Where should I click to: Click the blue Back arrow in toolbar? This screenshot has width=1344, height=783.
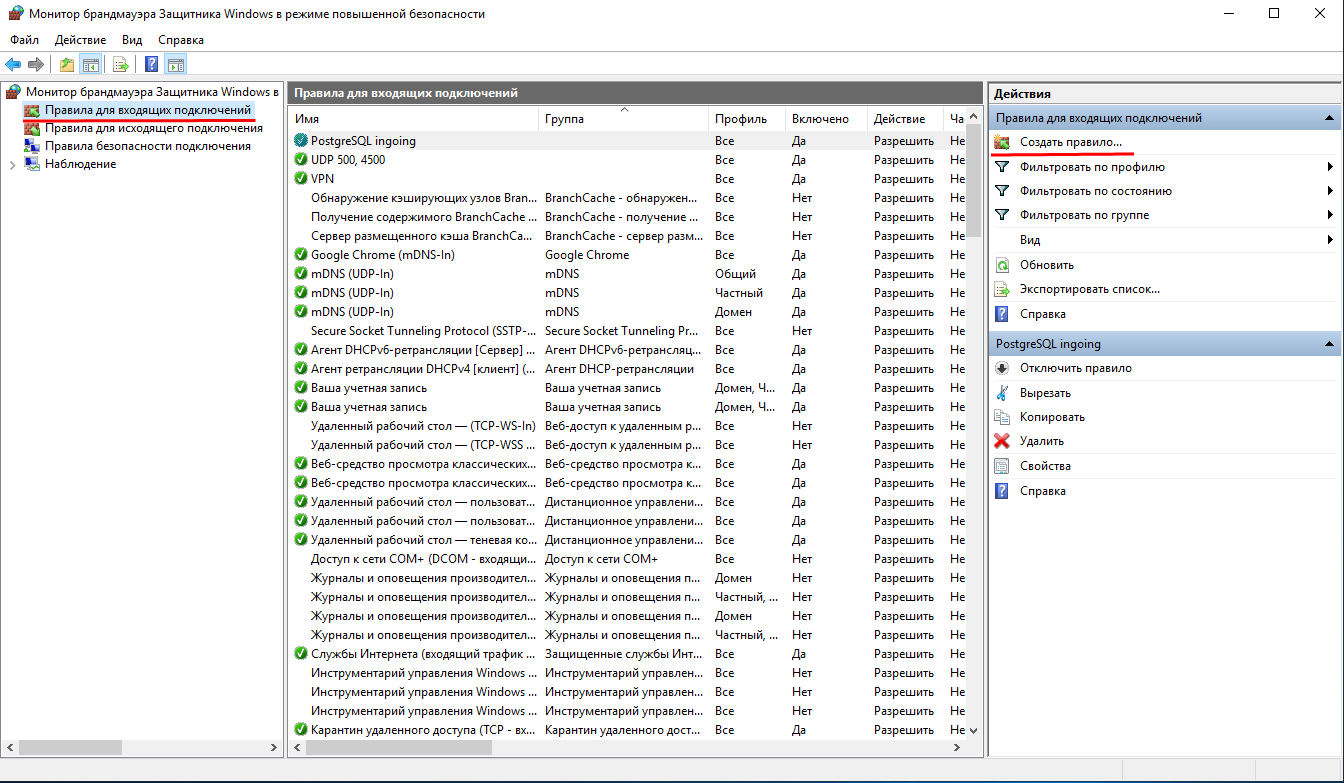point(13,65)
